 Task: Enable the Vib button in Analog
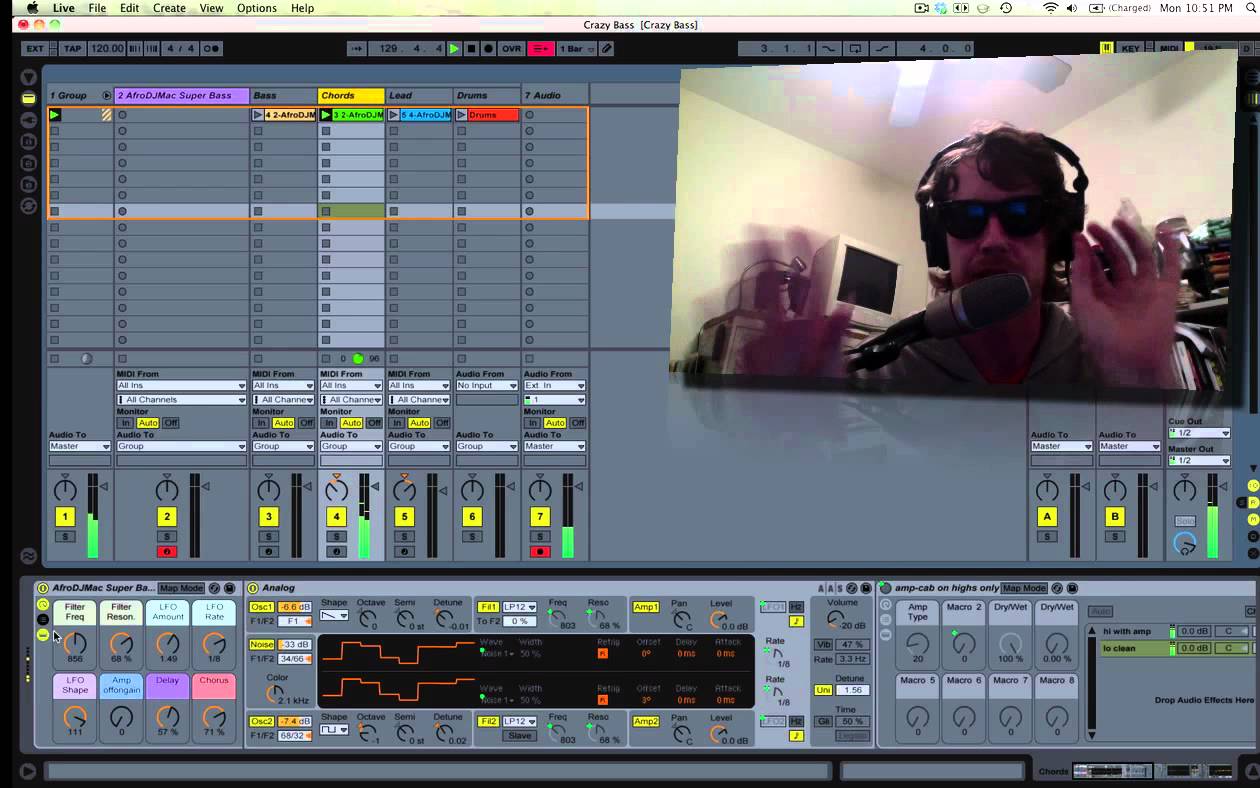(823, 645)
